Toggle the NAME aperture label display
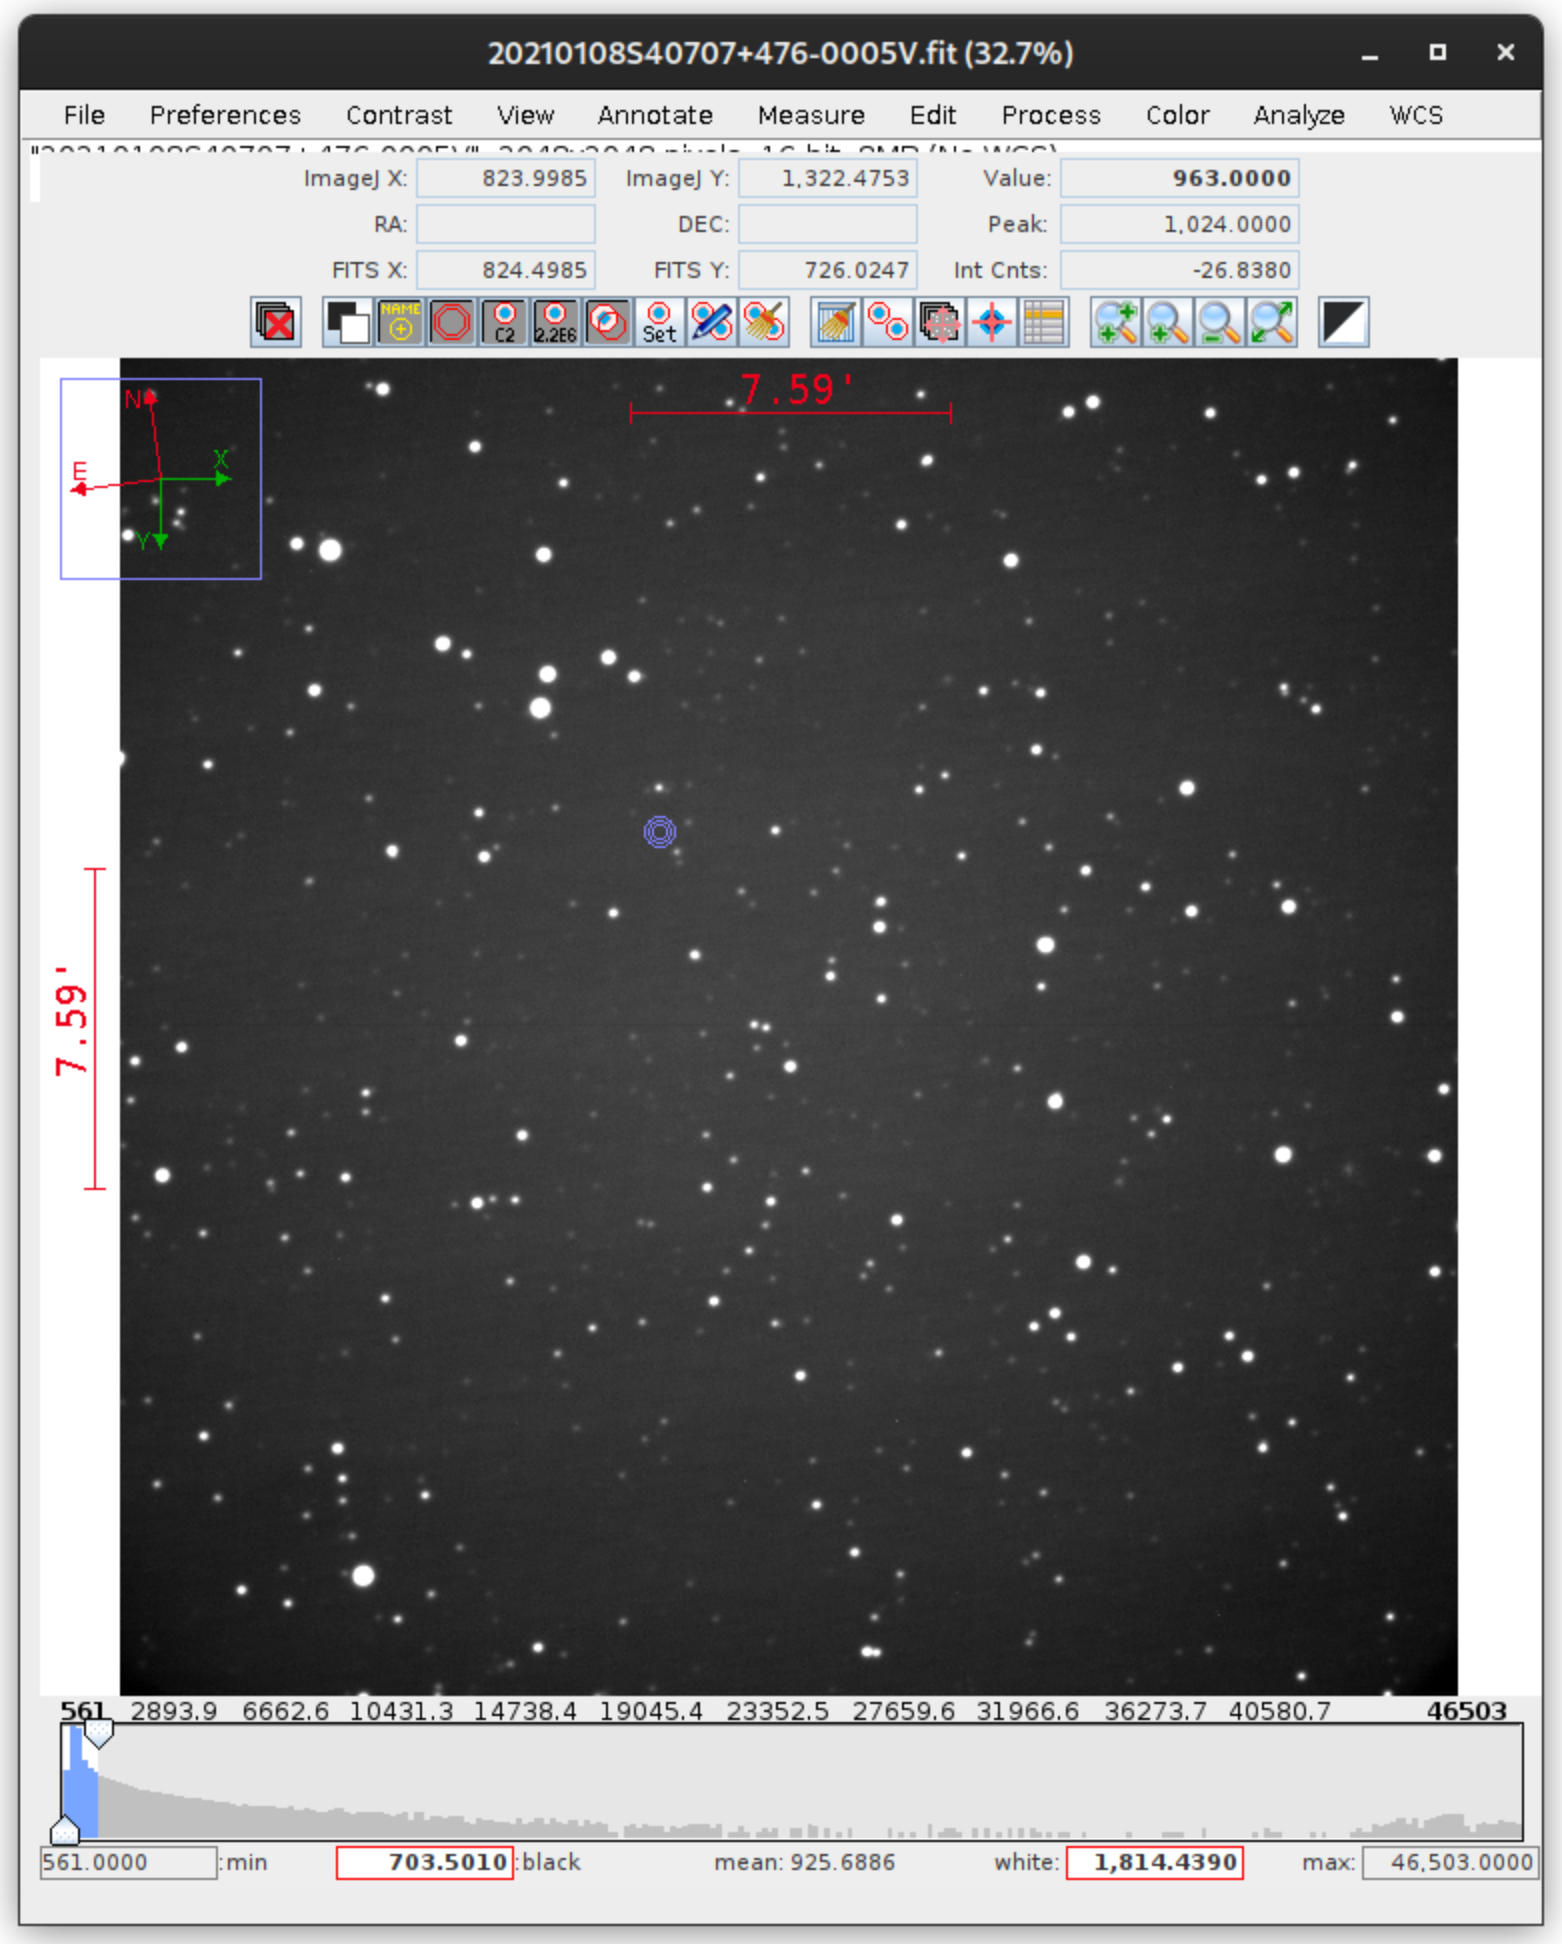 (x=400, y=323)
